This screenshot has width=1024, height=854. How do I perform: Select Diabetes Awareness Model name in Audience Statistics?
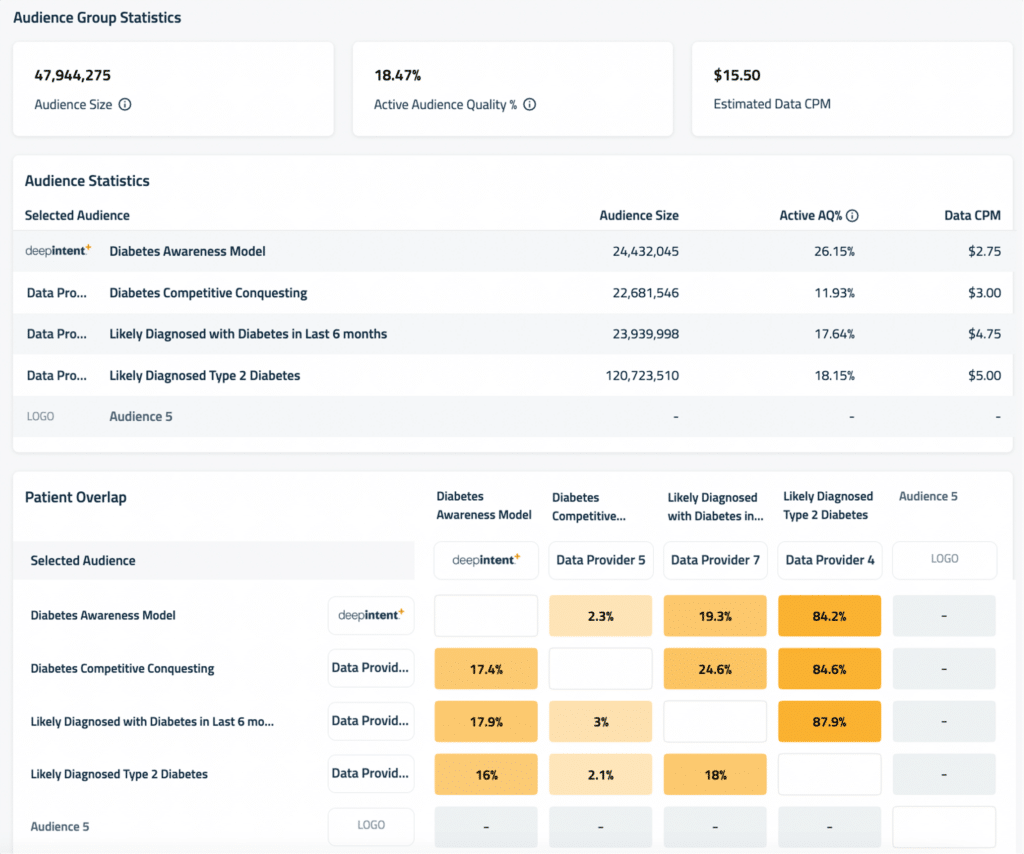[x=187, y=251]
